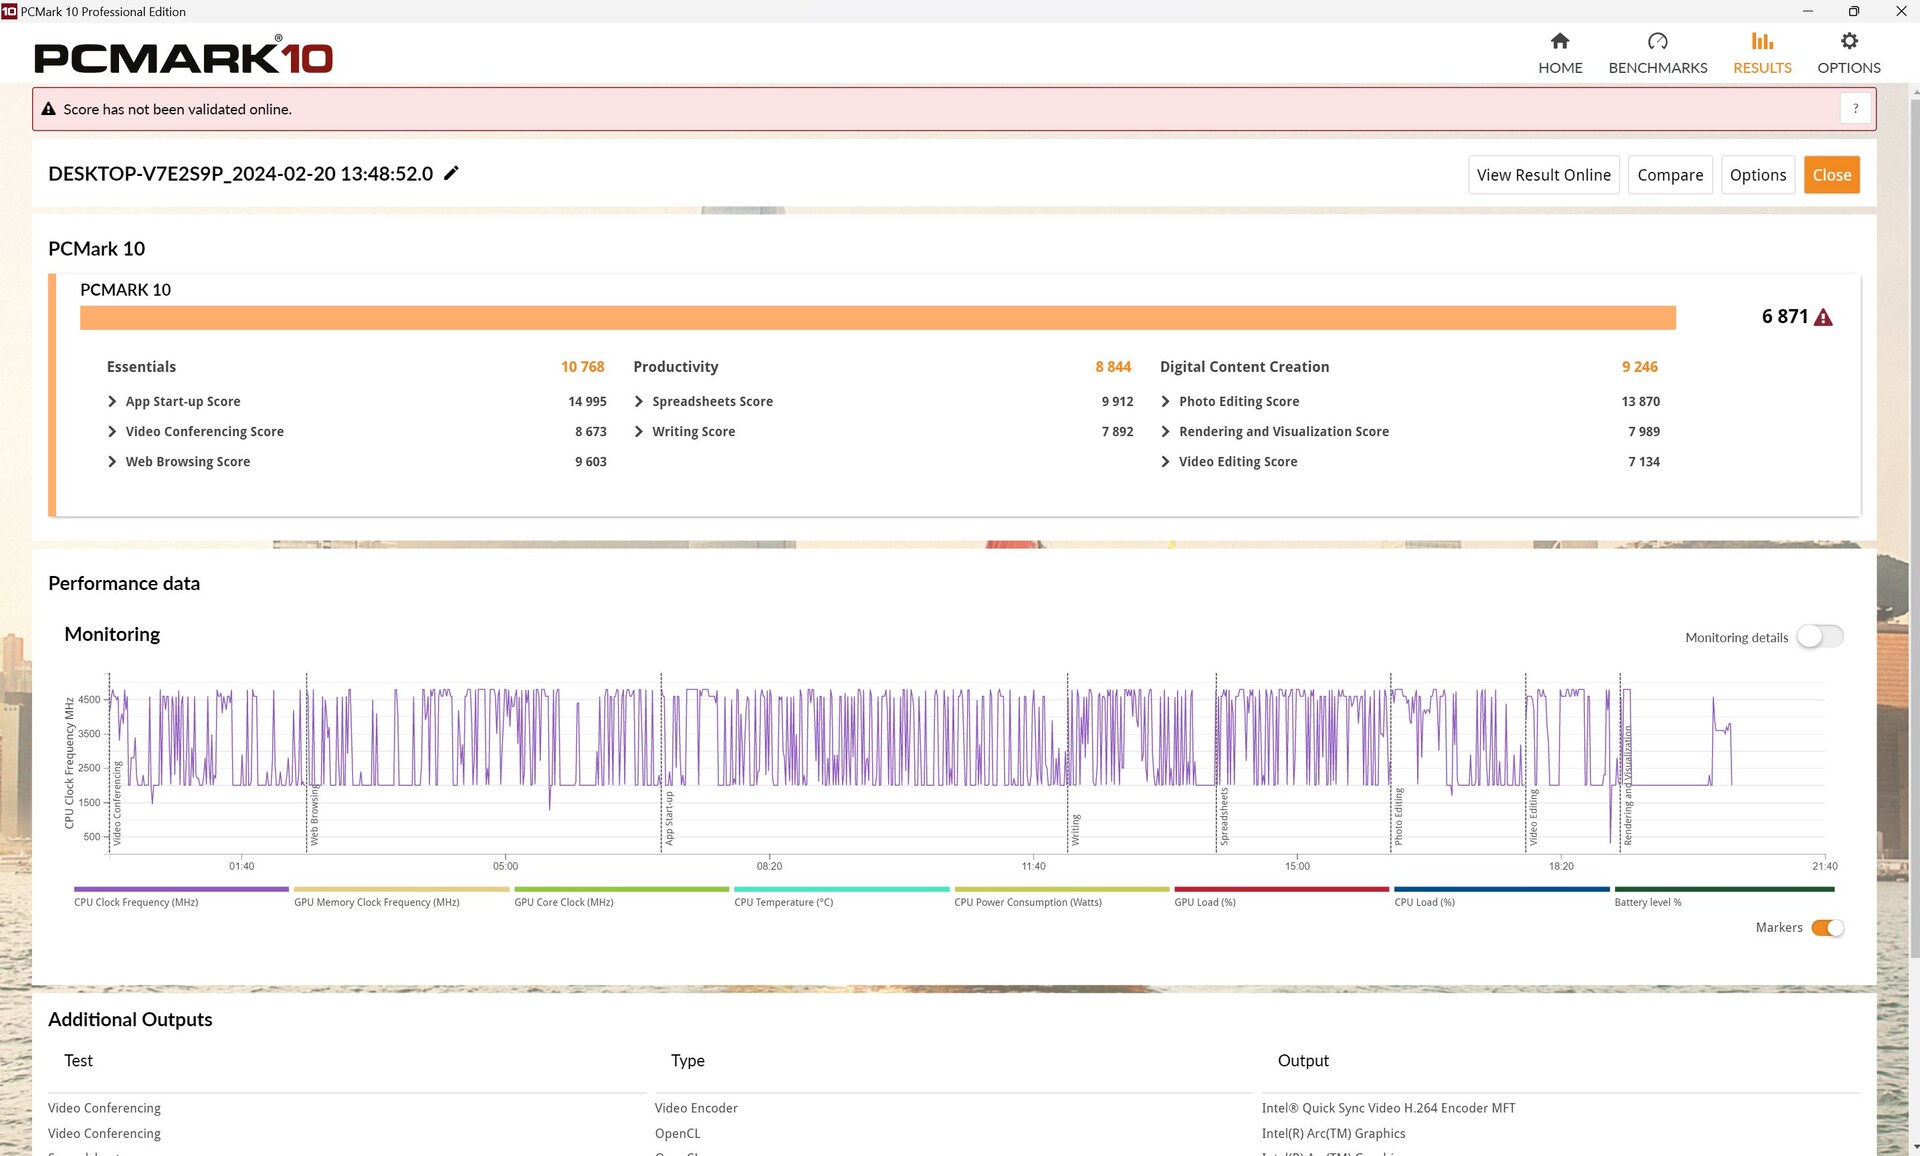
Task: Click View Result Online button
Action: point(1543,175)
